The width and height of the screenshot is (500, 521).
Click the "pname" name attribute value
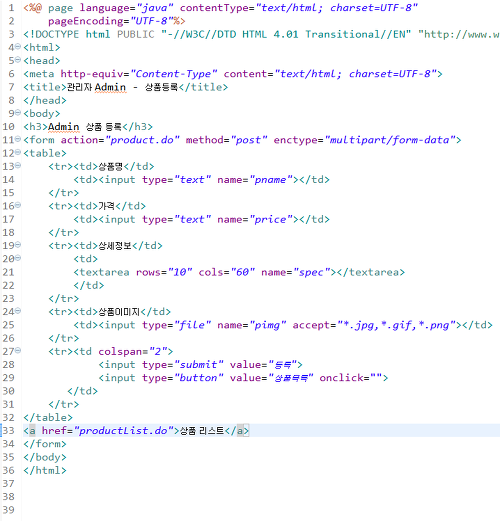point(271,180)
